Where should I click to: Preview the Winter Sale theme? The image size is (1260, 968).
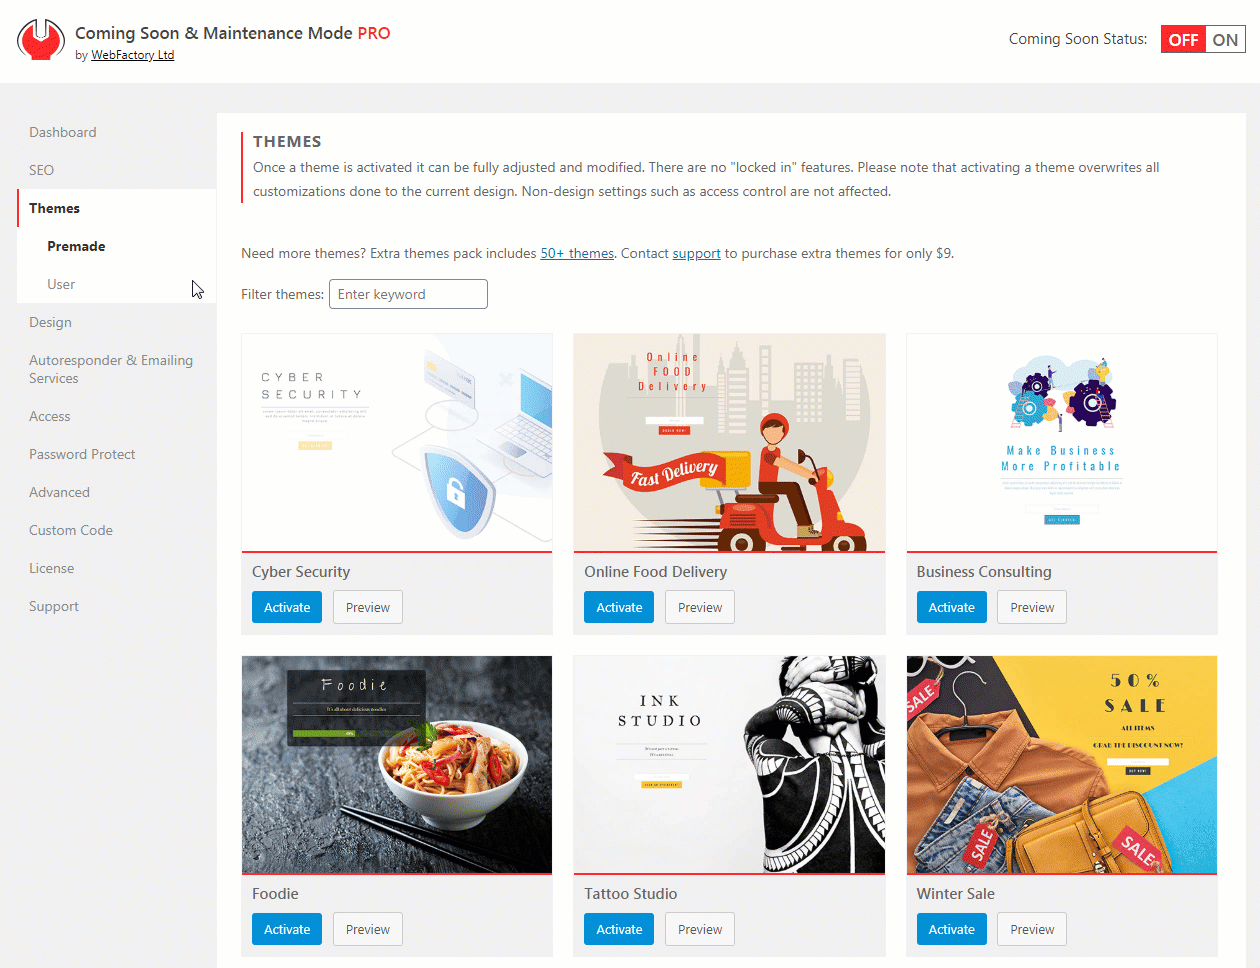coord(1032,929)
